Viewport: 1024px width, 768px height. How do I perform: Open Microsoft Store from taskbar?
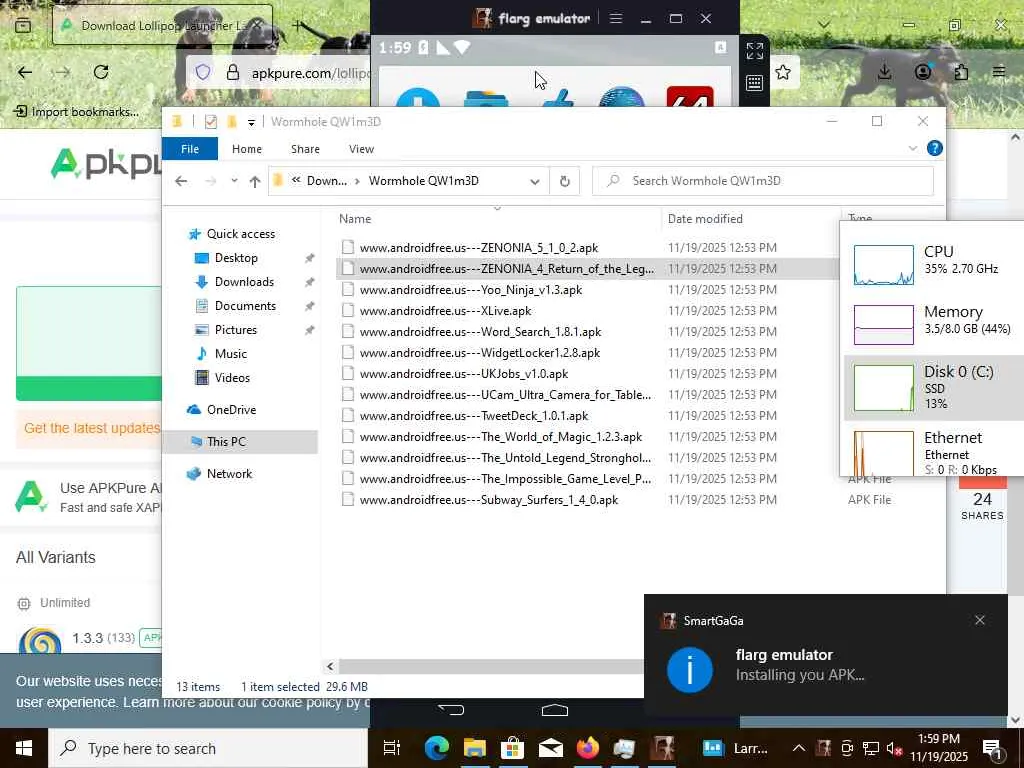[x=513, y=748]
